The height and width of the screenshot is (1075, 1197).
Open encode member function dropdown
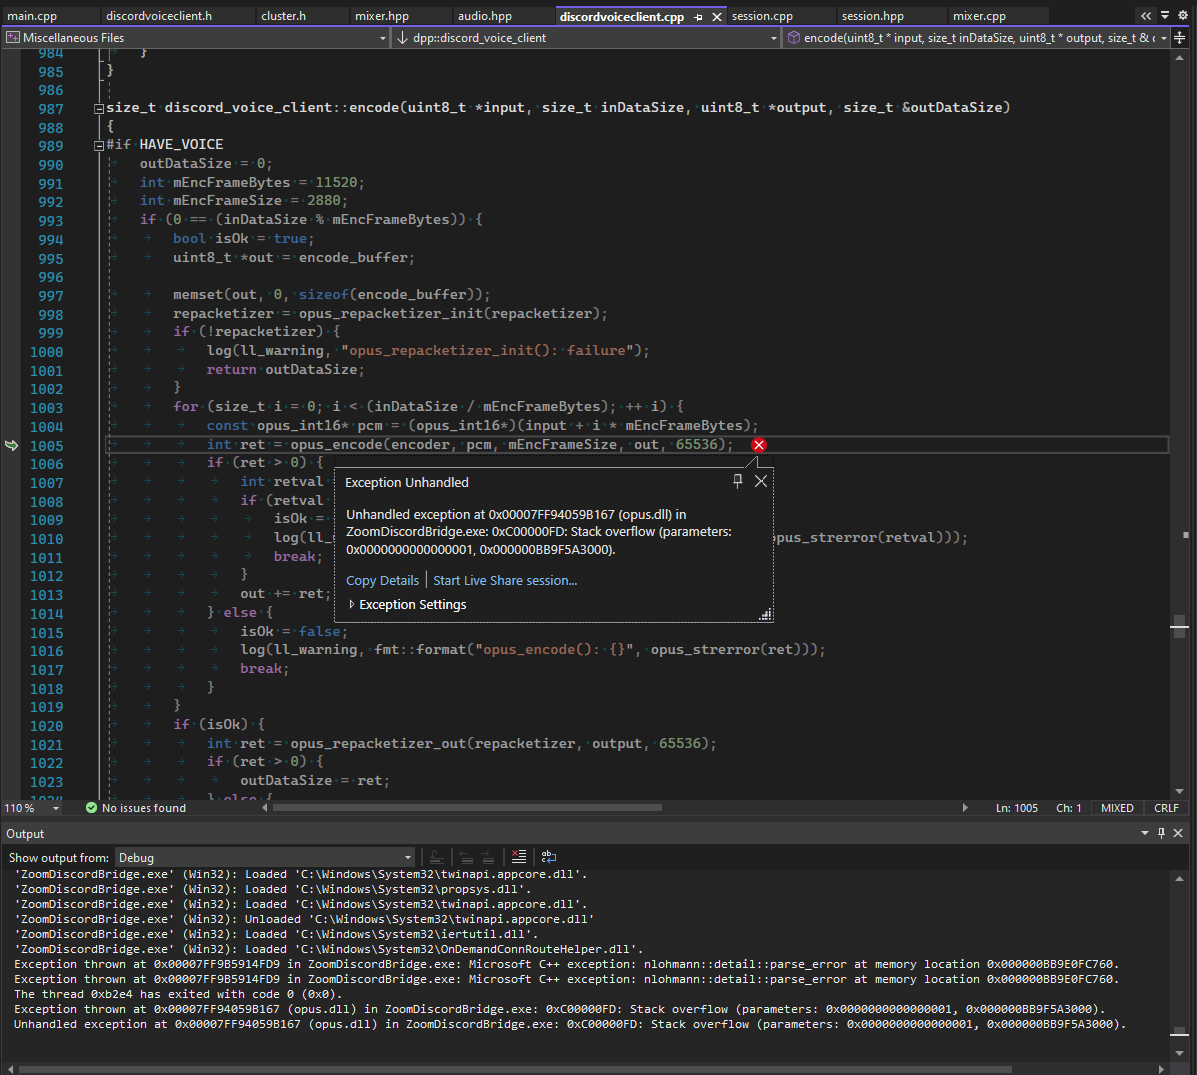pos(1163,38)
